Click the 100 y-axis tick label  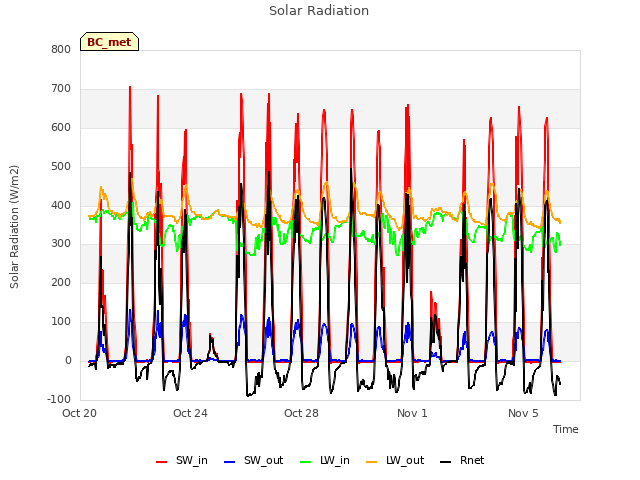pos(61,322)
